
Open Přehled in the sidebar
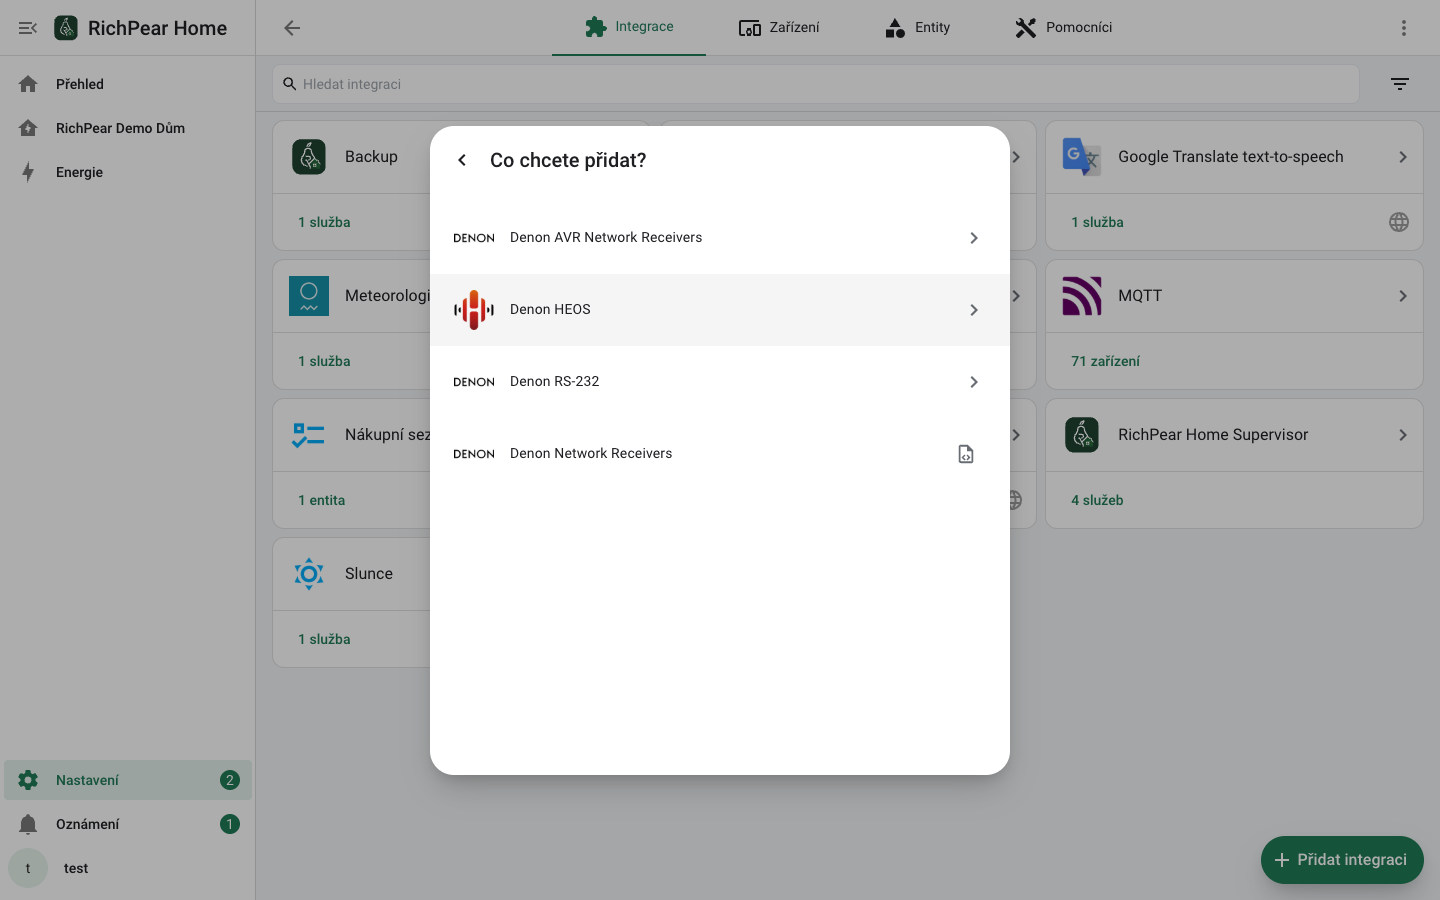pos(128,84)
